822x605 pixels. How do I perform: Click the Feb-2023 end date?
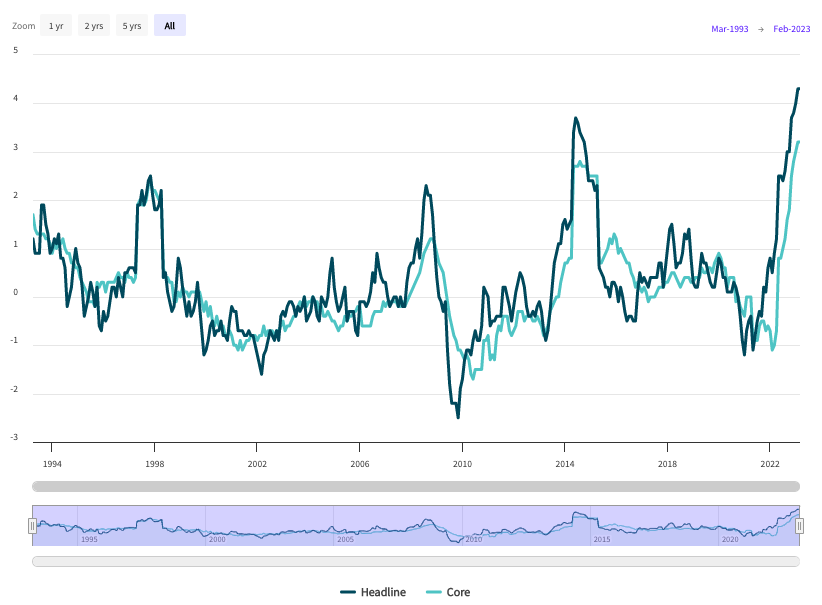(x=791, y=29)
